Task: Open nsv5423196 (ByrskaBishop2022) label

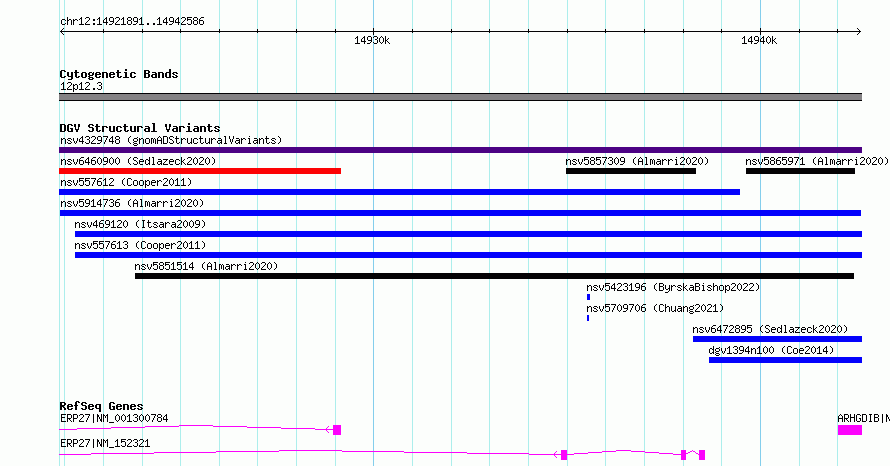Action: 673,287
